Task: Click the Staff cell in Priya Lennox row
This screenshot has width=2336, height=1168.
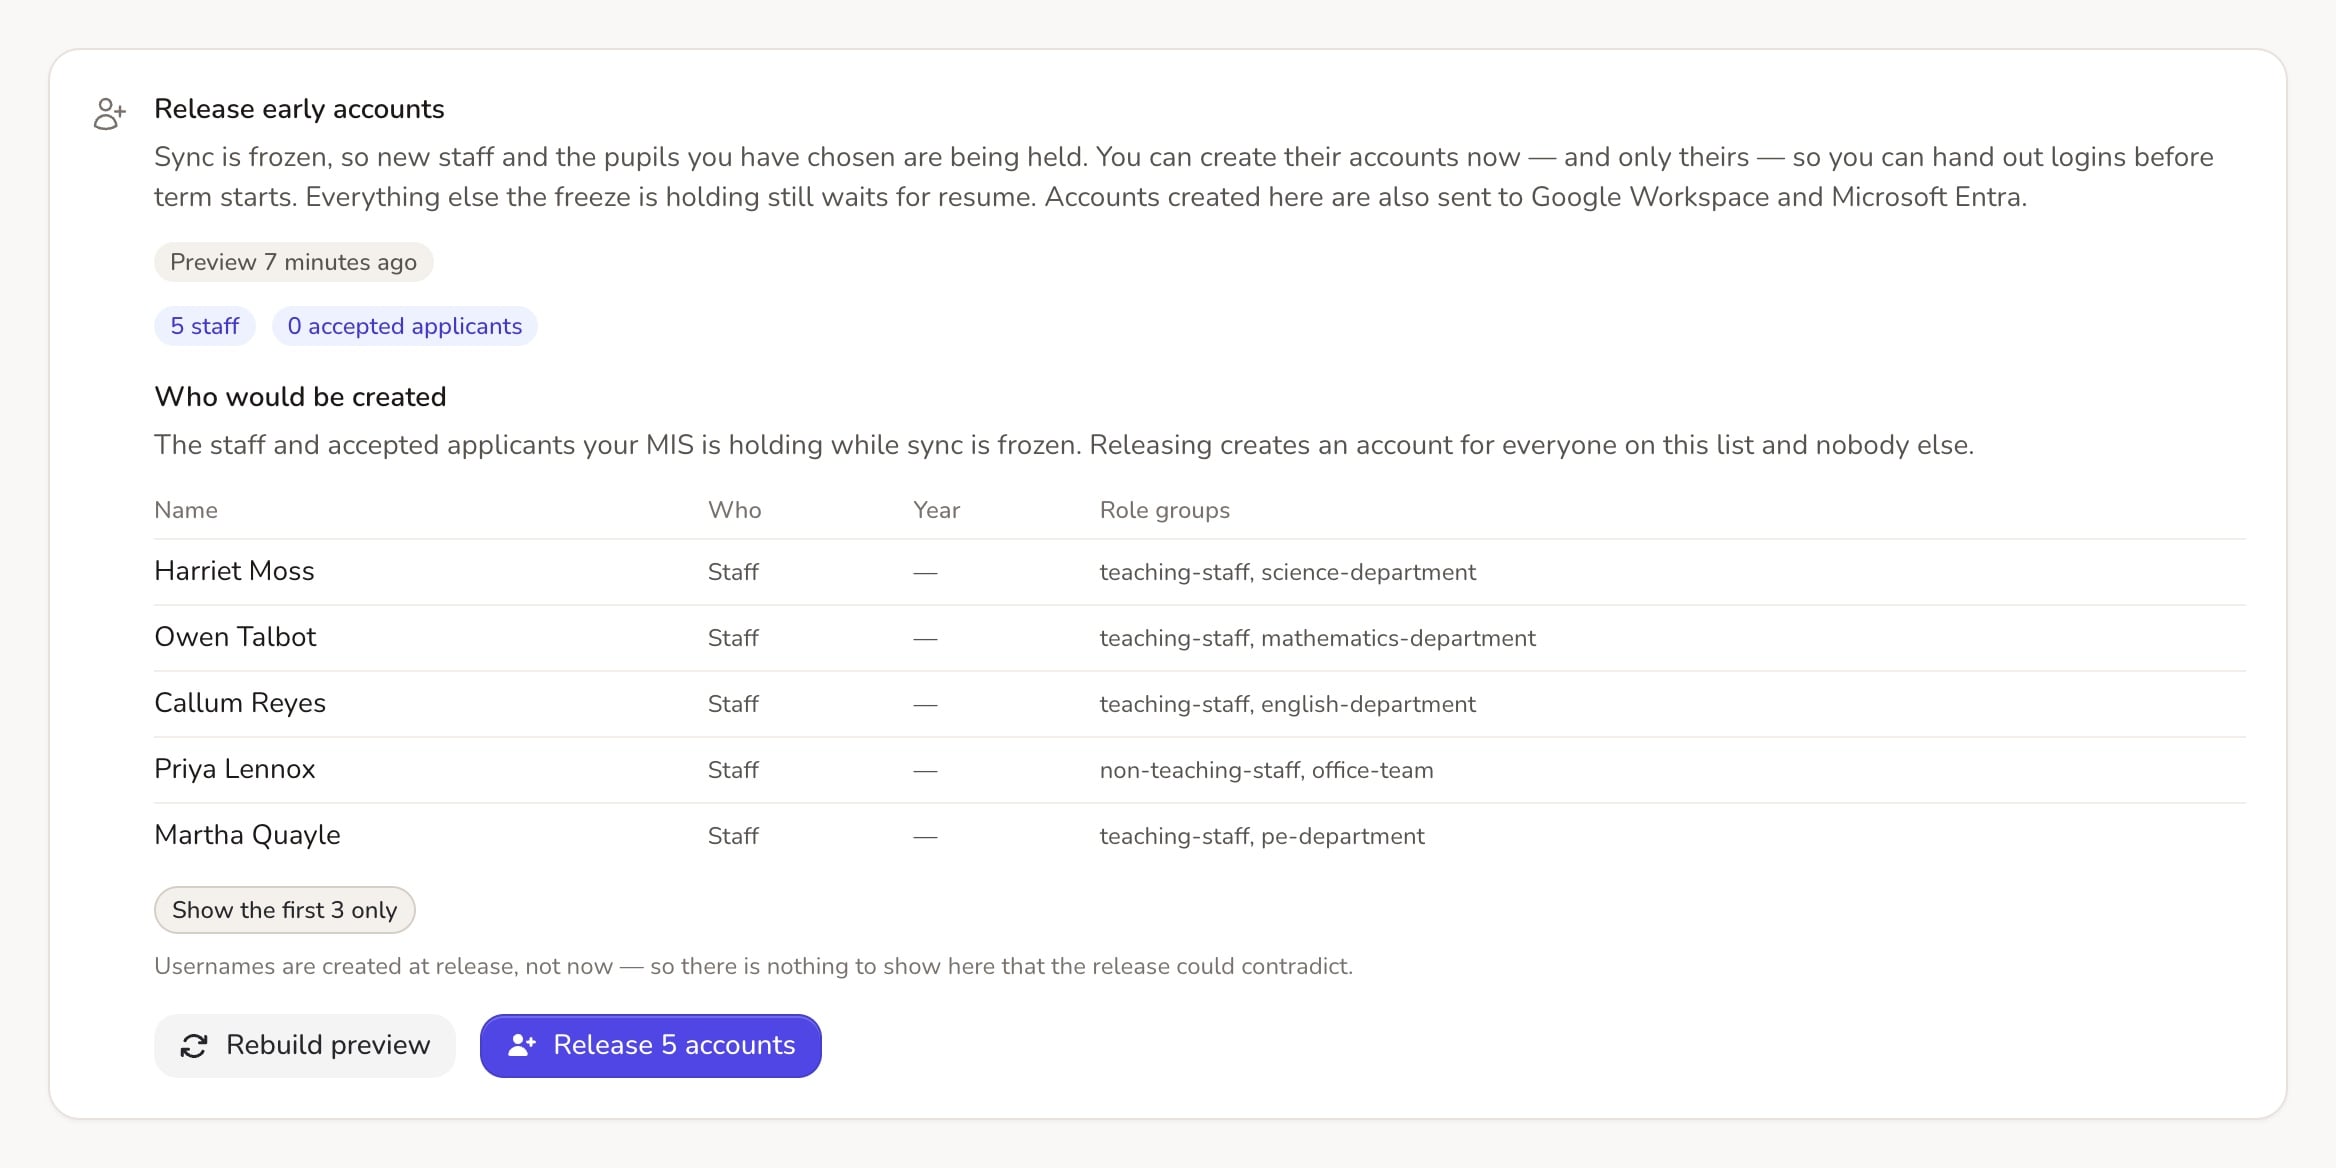Action: (733, 770)
